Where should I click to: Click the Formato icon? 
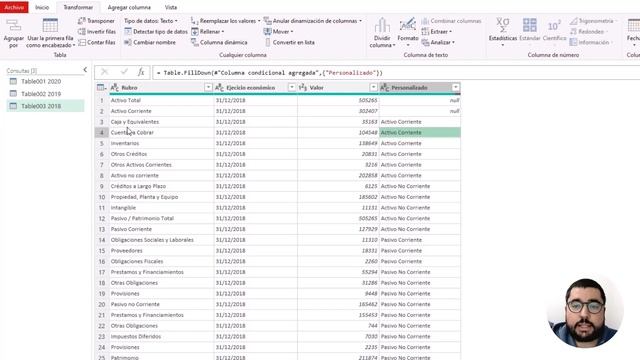[407, 25]
